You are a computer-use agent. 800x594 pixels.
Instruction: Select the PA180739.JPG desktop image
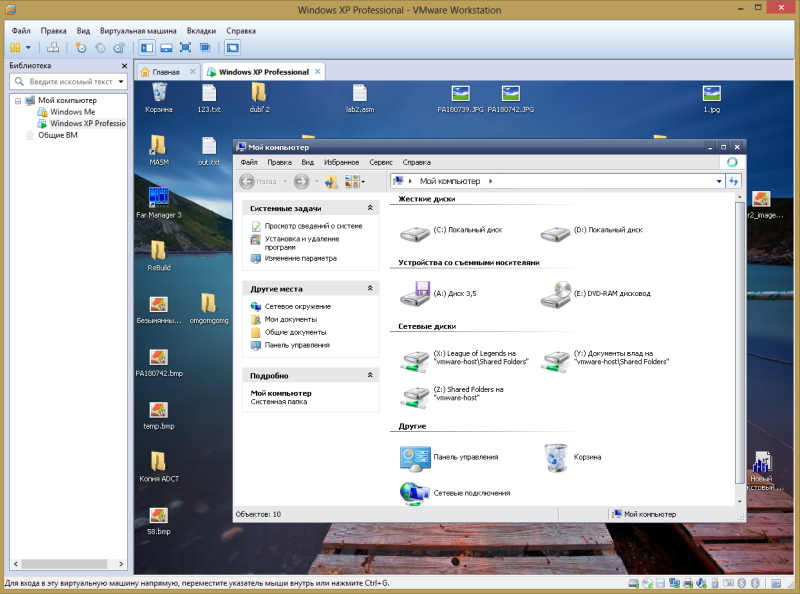(x=460, y=98)
